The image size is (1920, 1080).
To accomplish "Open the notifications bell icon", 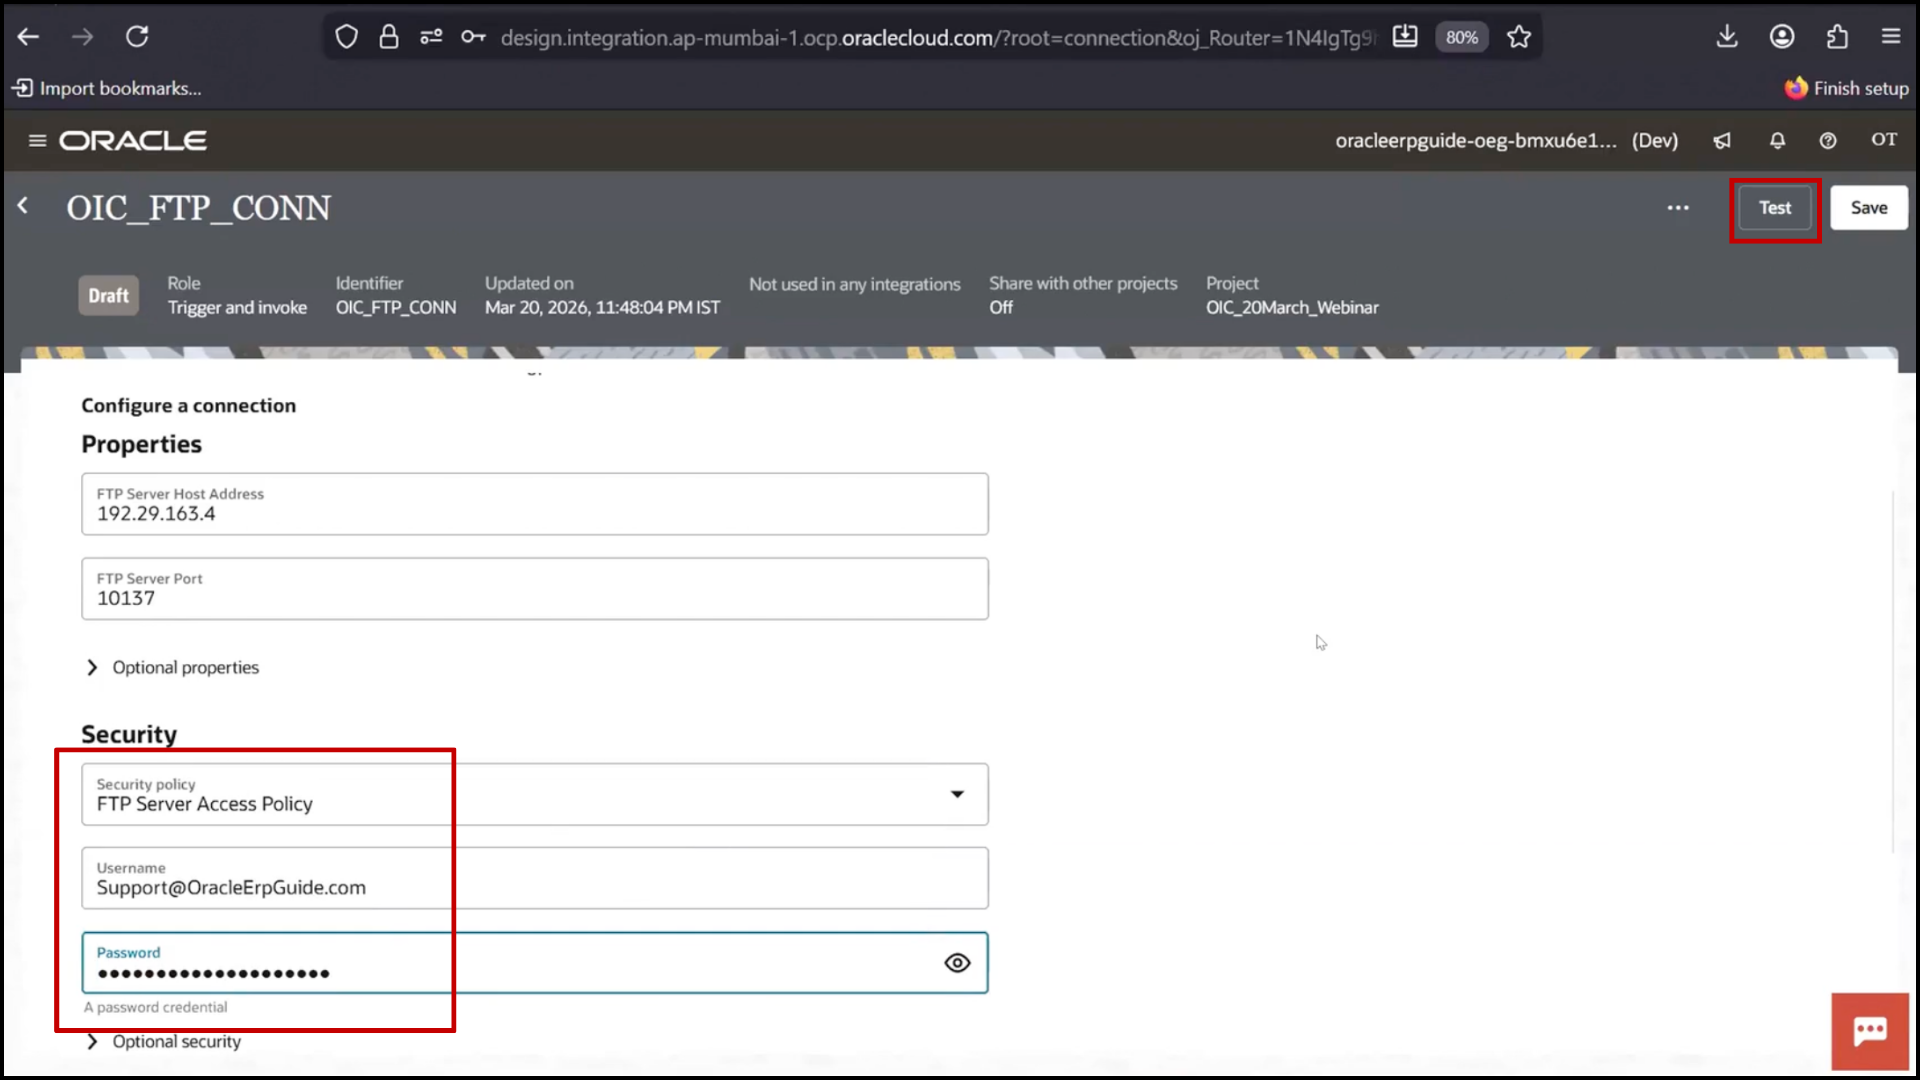I will pos(1777,141).
